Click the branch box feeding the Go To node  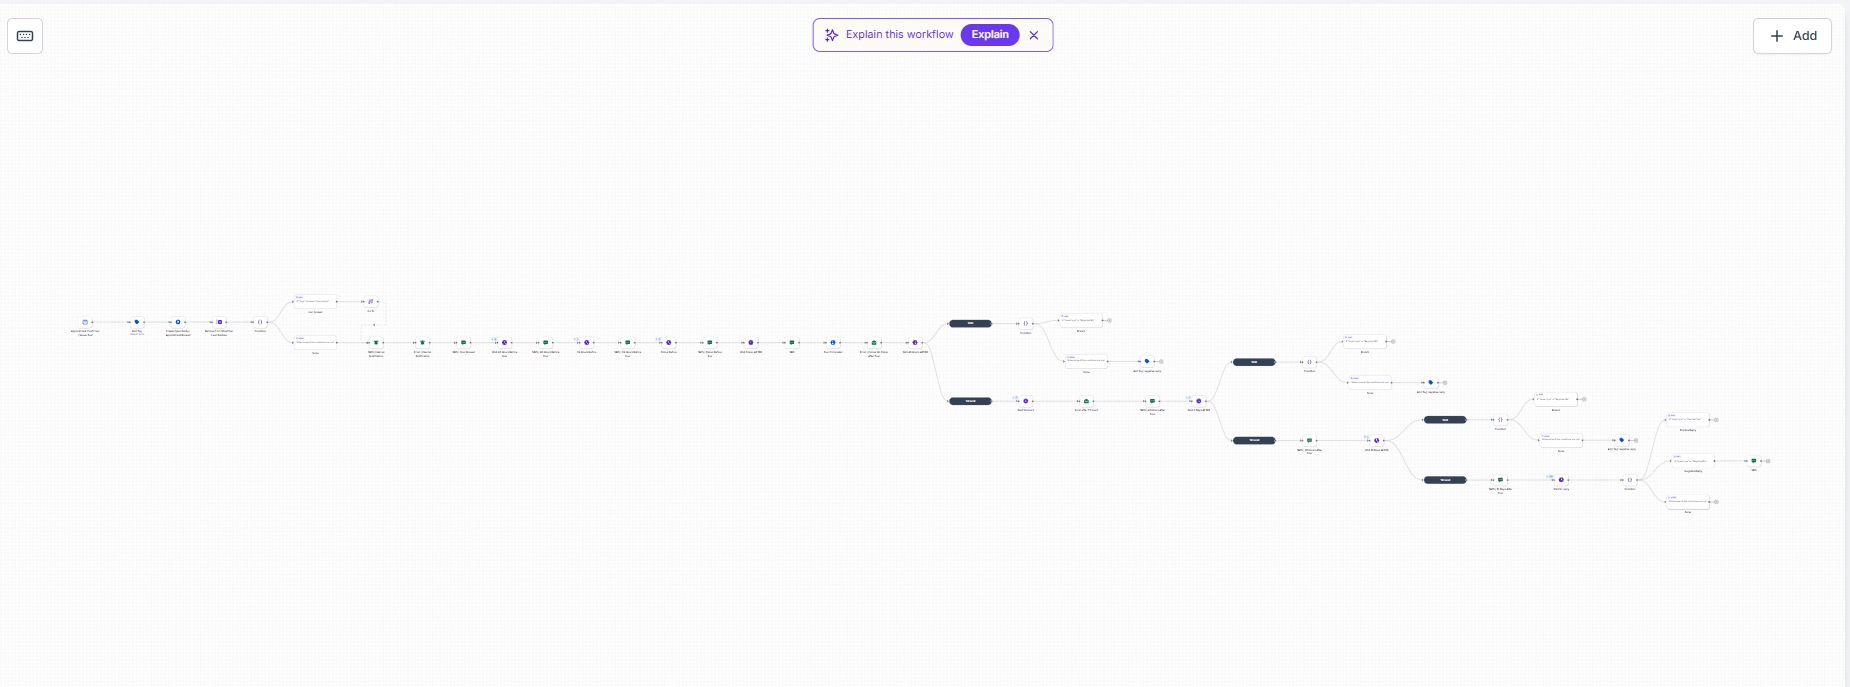tap(315, 301)
